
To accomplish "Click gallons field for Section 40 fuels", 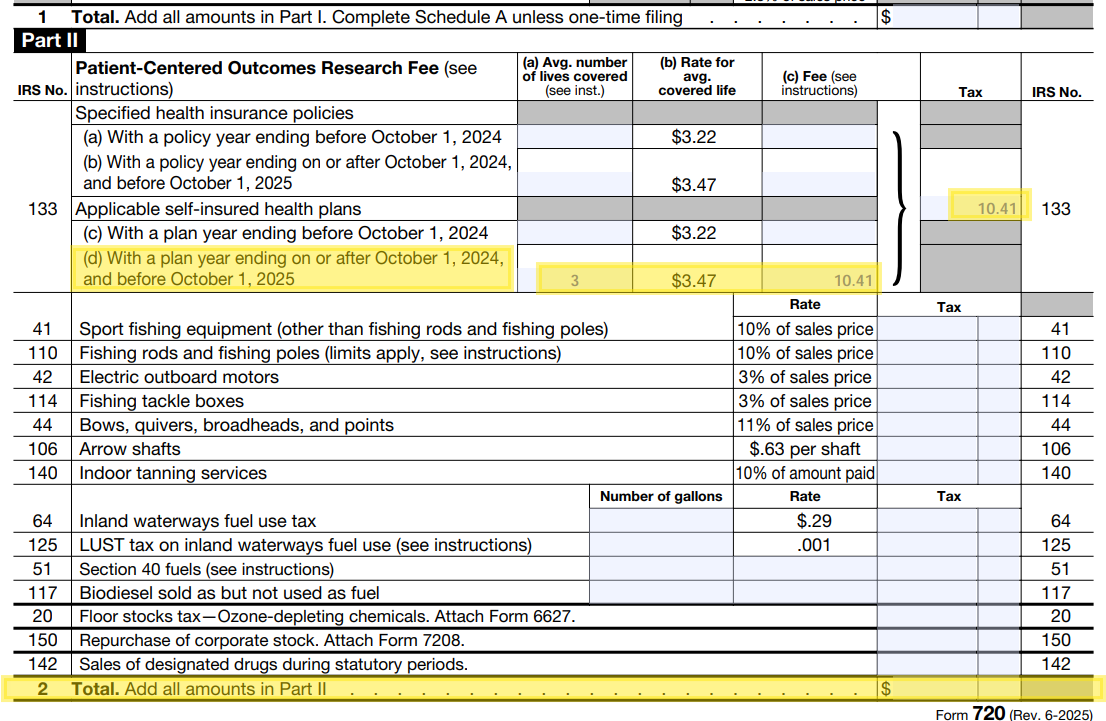I will click(661, 569).
